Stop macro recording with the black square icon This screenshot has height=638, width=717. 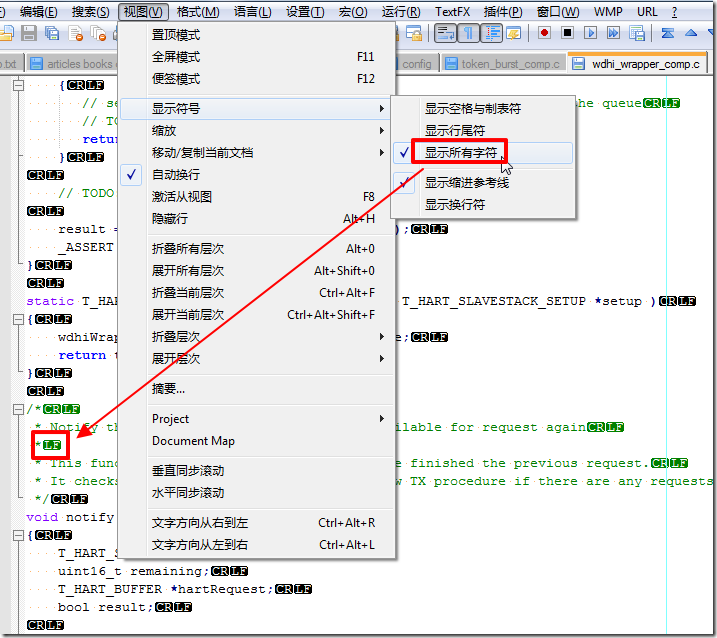567,33
